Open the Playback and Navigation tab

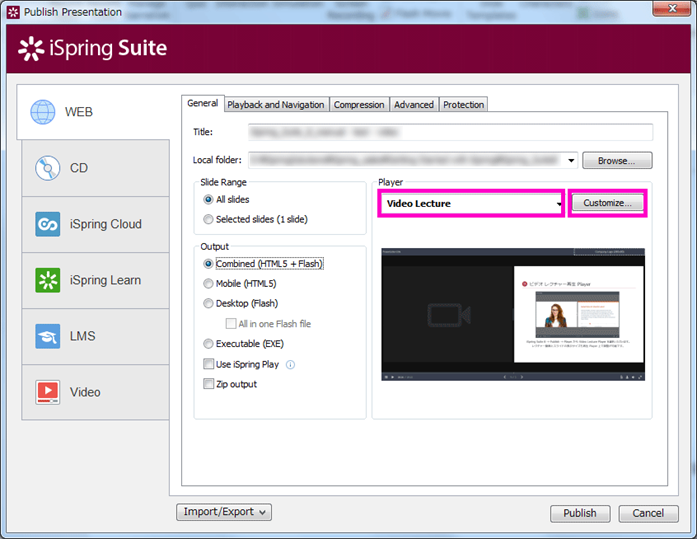(x=276, y=105)
